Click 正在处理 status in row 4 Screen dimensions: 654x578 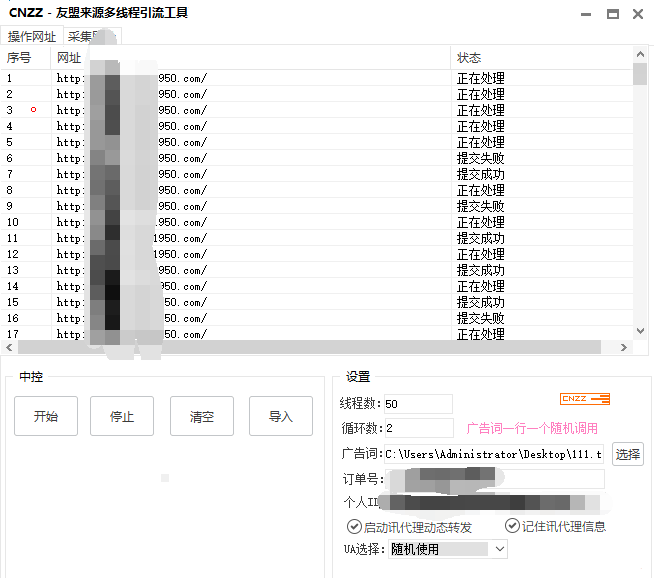point(480,126)
